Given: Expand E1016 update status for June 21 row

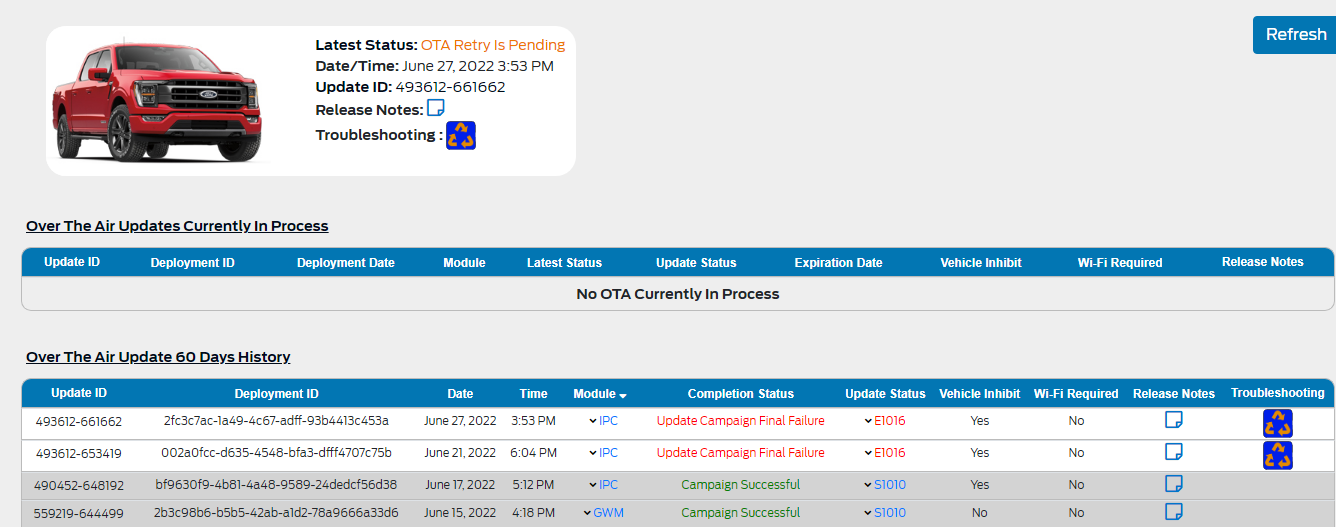Looking at the screenshot, I should pyautogui.click(x=868, y=453).
